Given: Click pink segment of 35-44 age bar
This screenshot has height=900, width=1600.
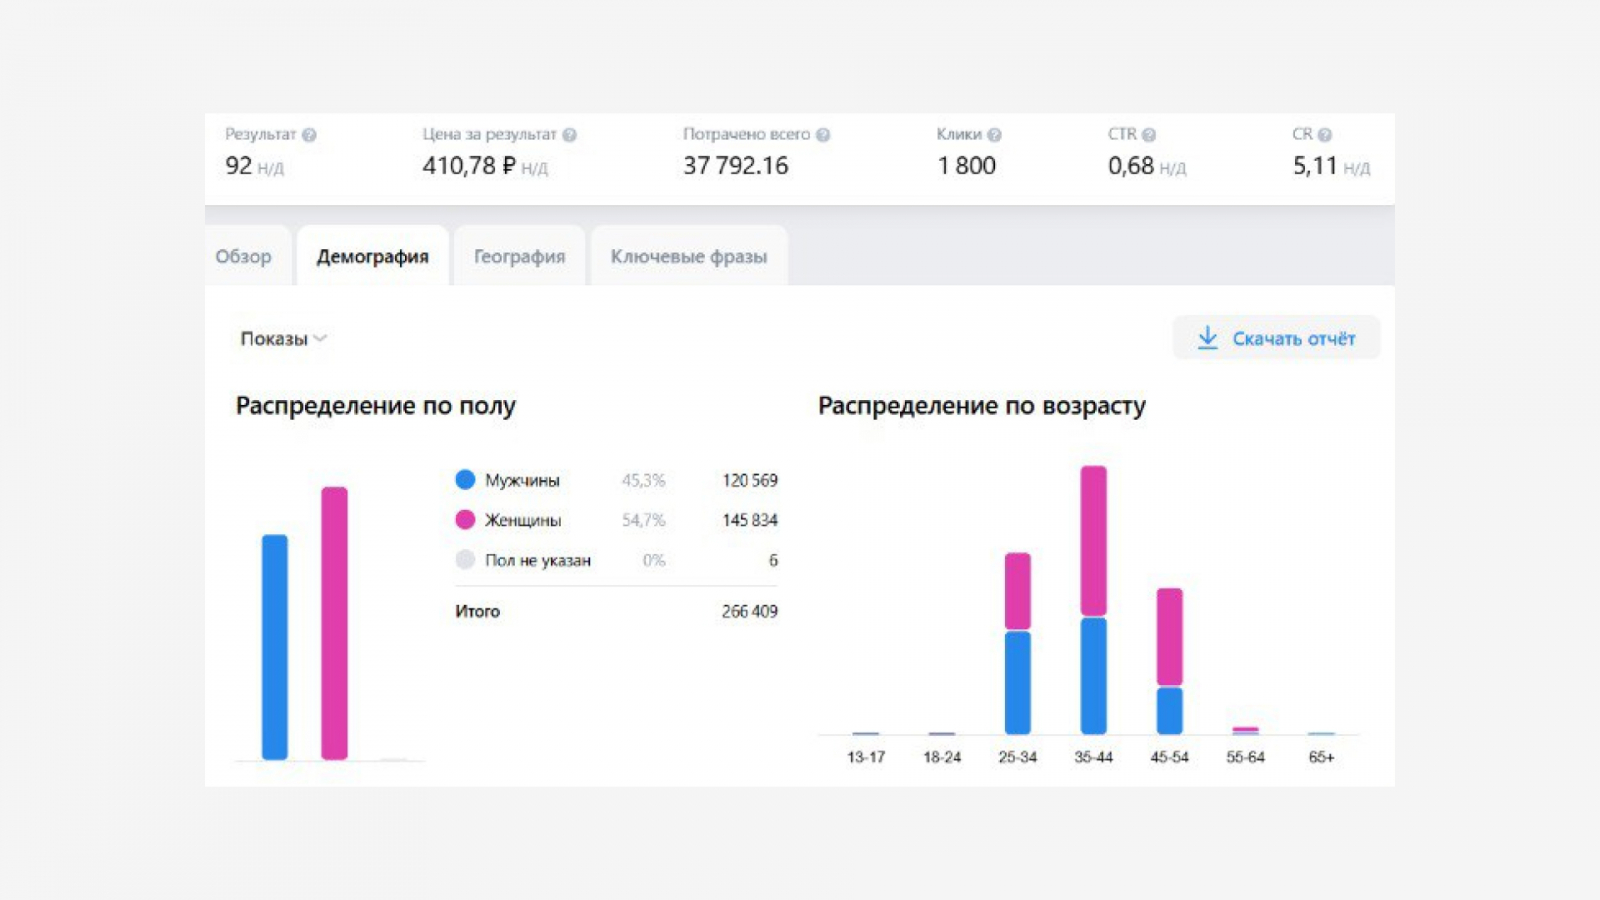Looking at the screenshot, I should tap(1094, 540).
